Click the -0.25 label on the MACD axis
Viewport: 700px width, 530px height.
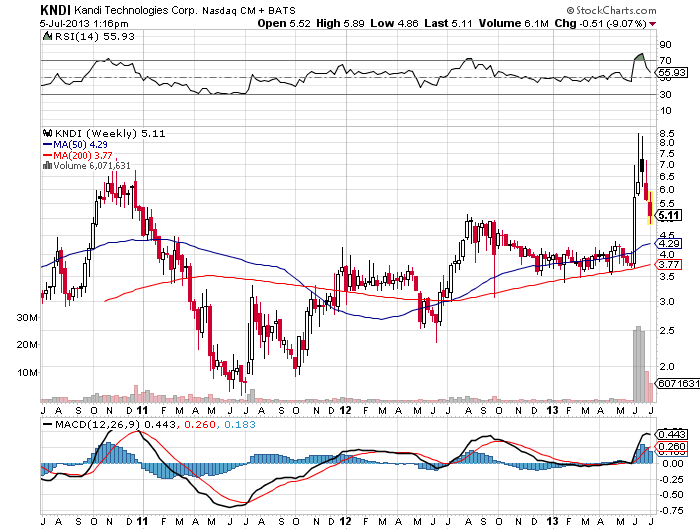point(671,480)
